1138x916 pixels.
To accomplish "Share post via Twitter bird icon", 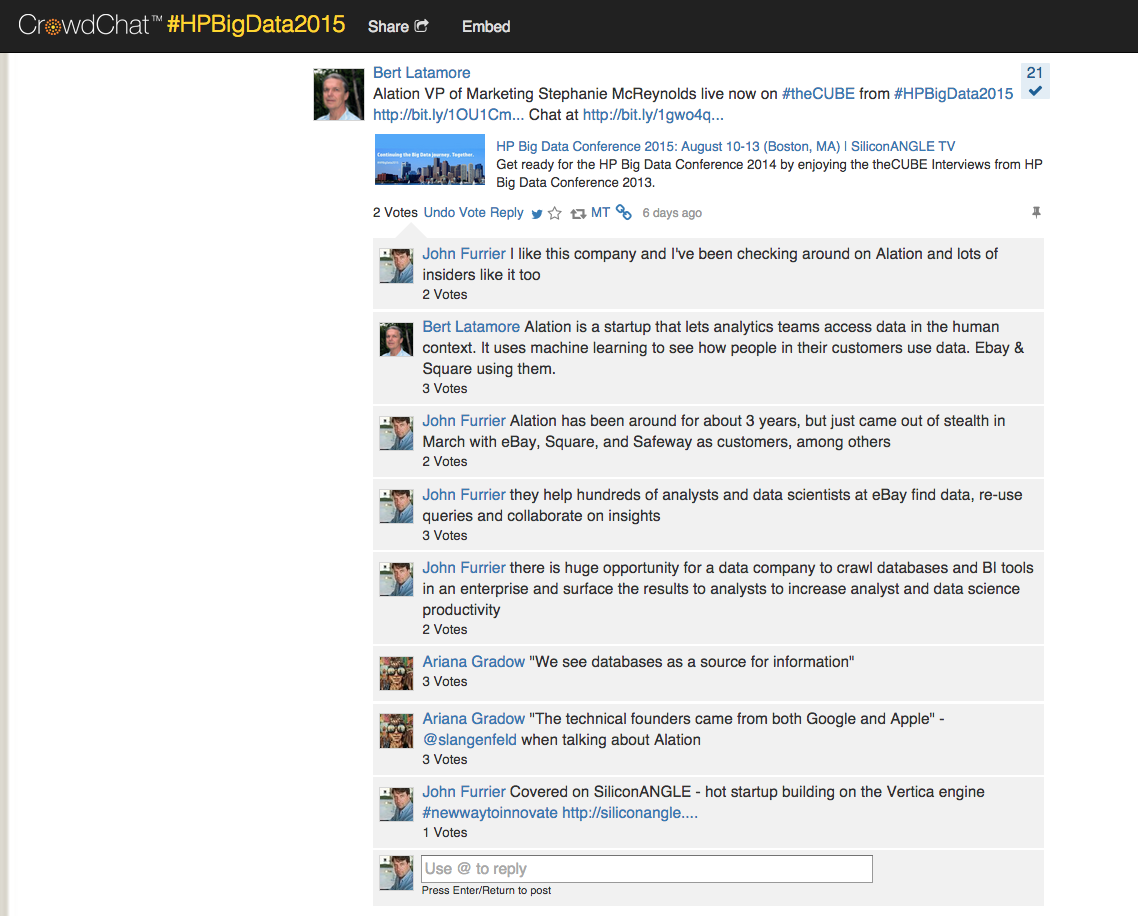I will [537, 213].
